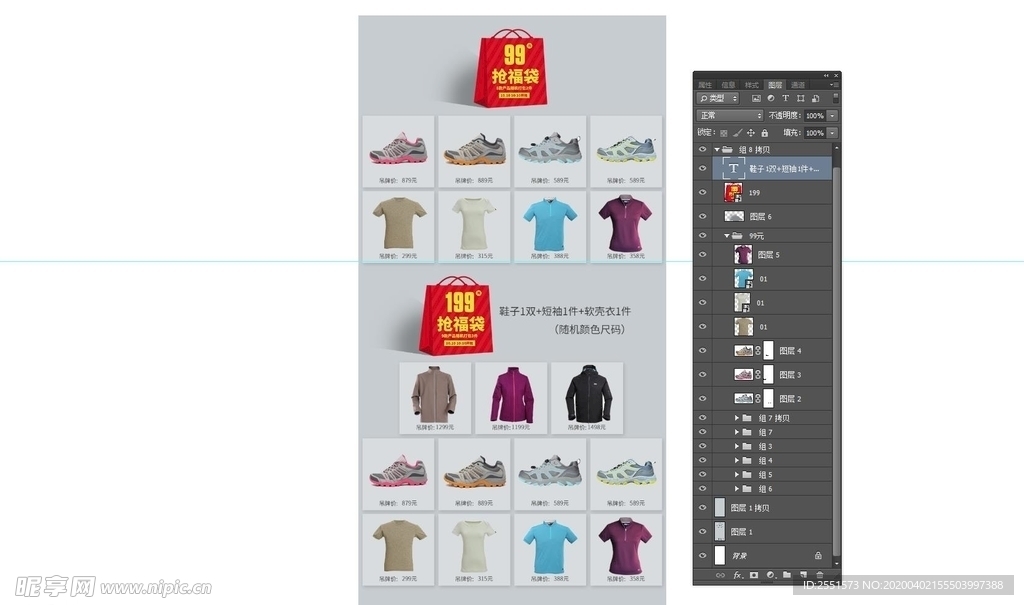Open the 不透明度 opacity slider arrow

832,116
